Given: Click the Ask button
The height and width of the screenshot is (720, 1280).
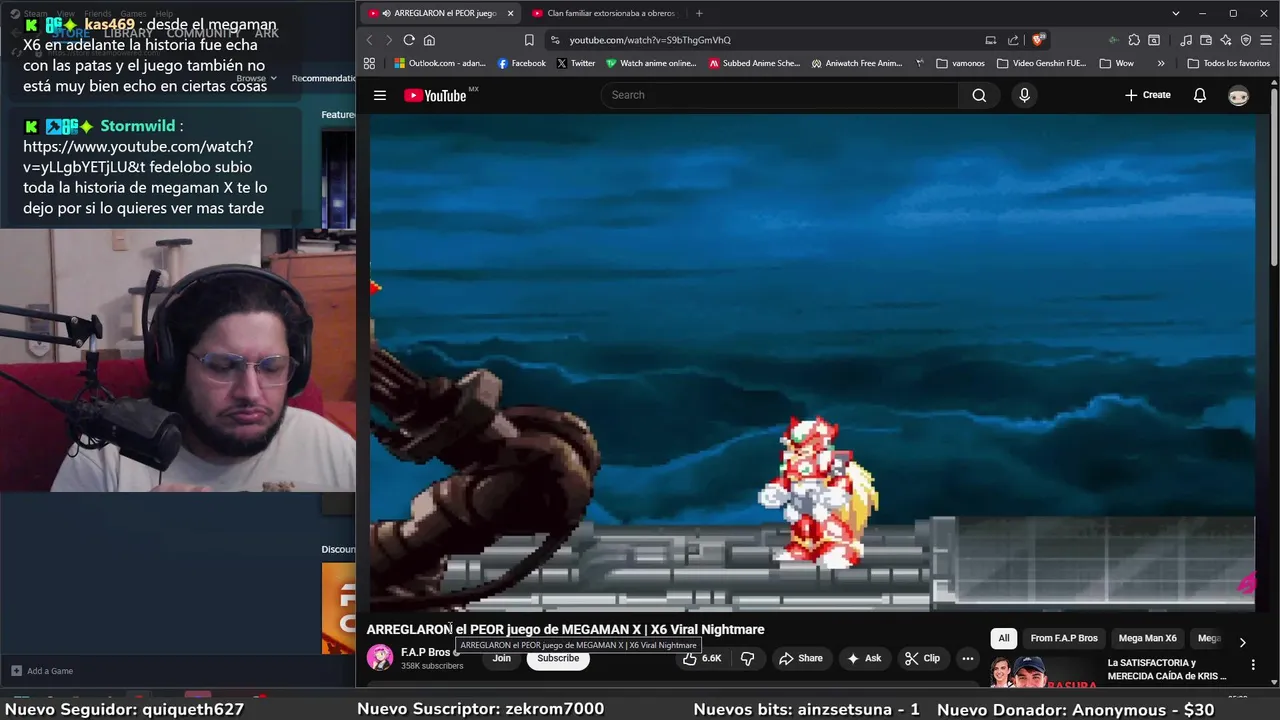Looking at the screenshot, I should [x=864, y=658].
